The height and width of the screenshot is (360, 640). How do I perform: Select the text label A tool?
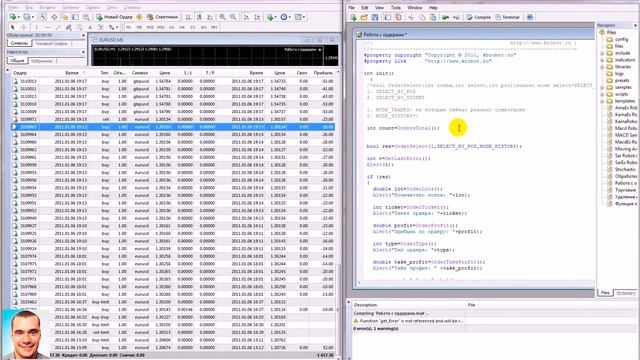[x=90, y=27]
